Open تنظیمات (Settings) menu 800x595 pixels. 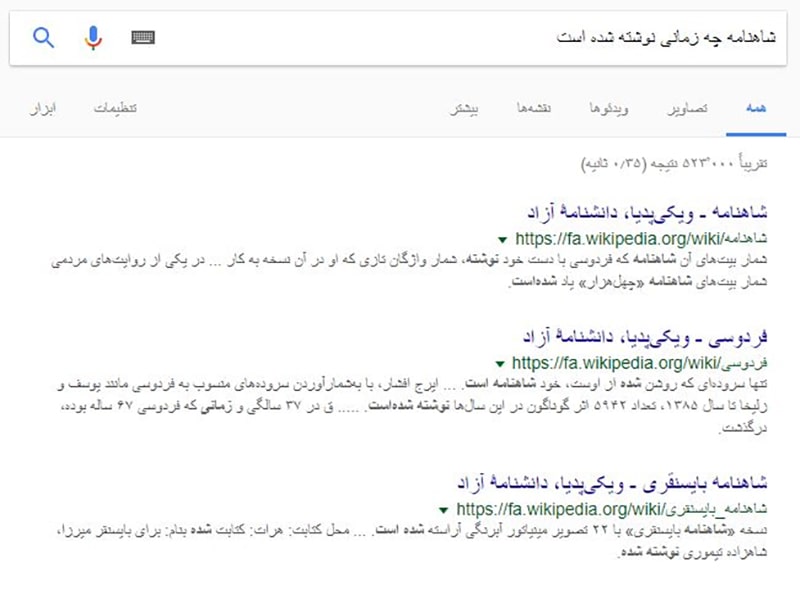(x=115, y=108)
